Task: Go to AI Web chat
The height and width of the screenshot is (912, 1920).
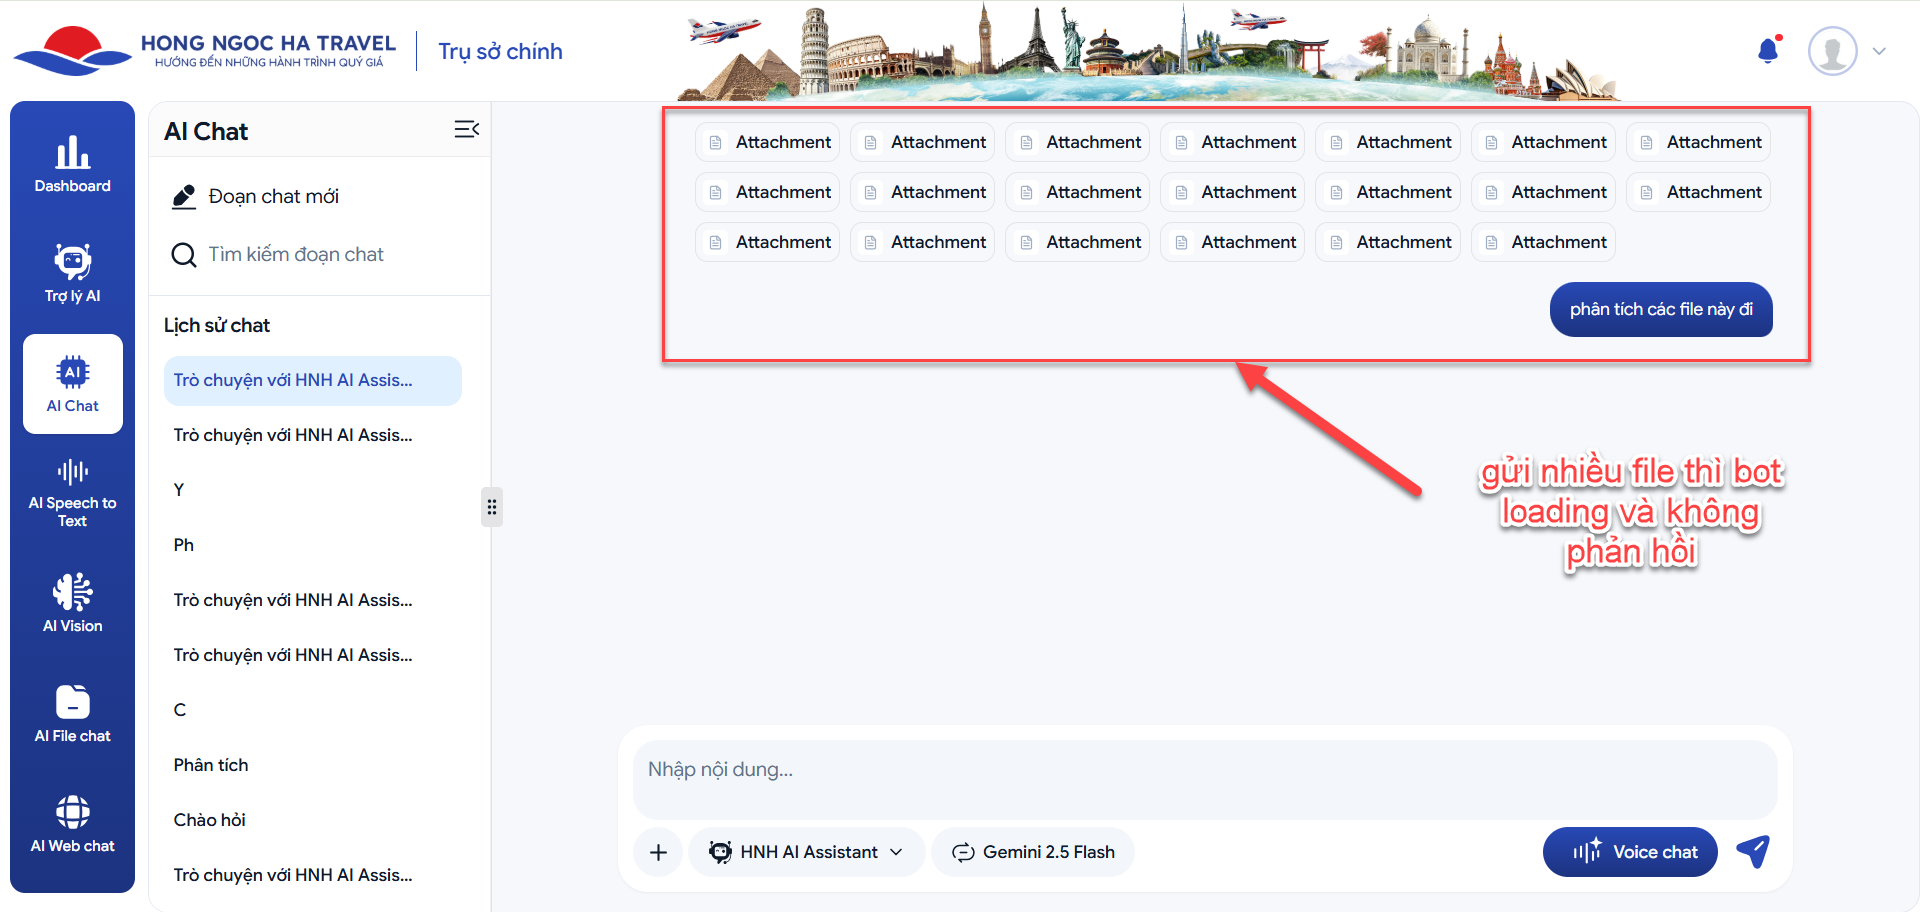Action: (x=72, y=824)
